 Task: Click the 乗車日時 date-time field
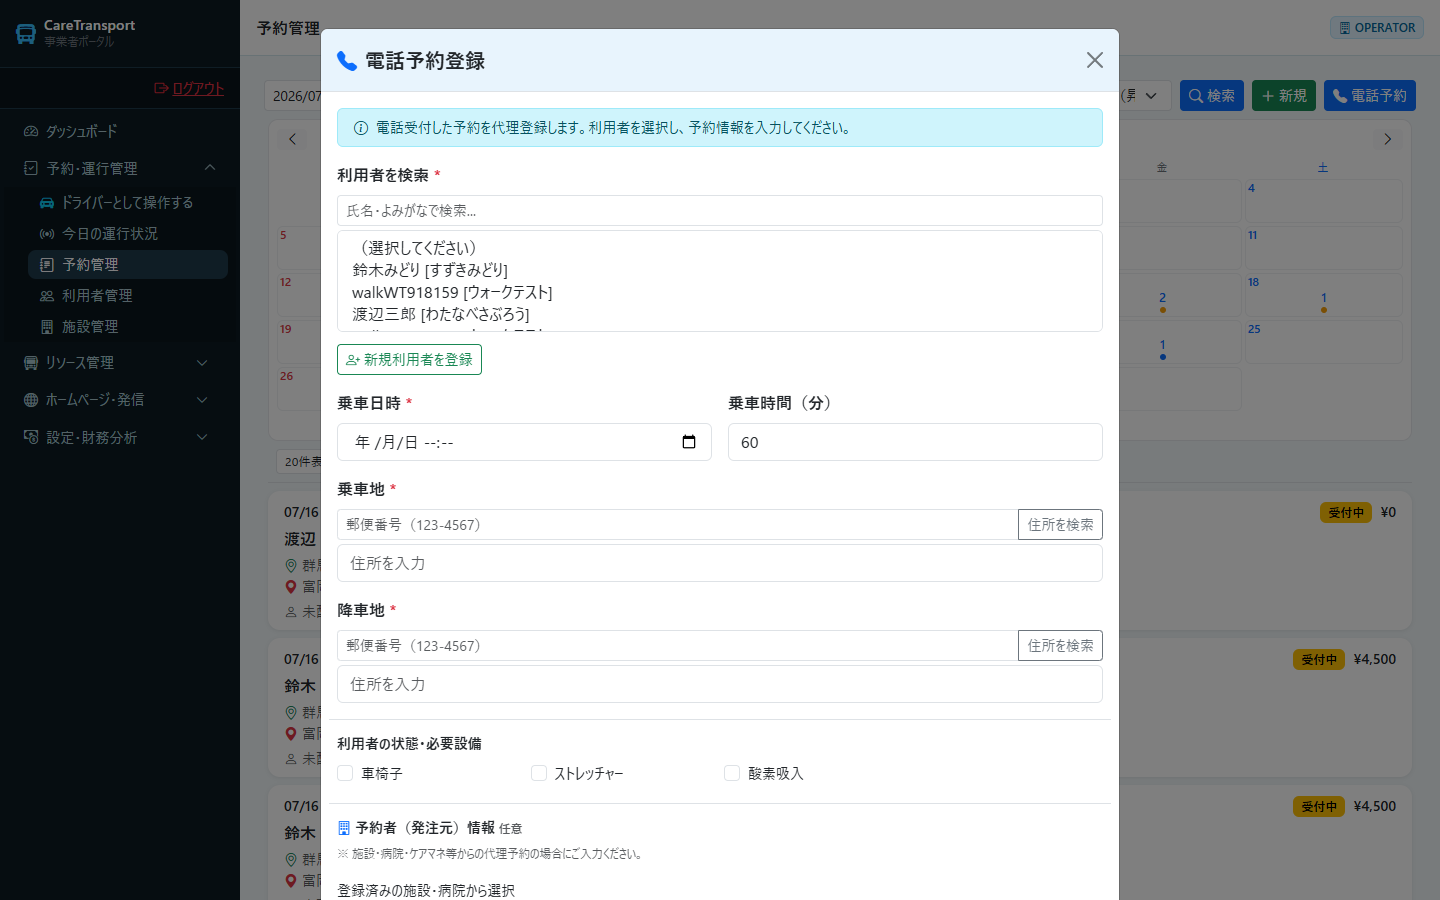click(x=524, y=442)
